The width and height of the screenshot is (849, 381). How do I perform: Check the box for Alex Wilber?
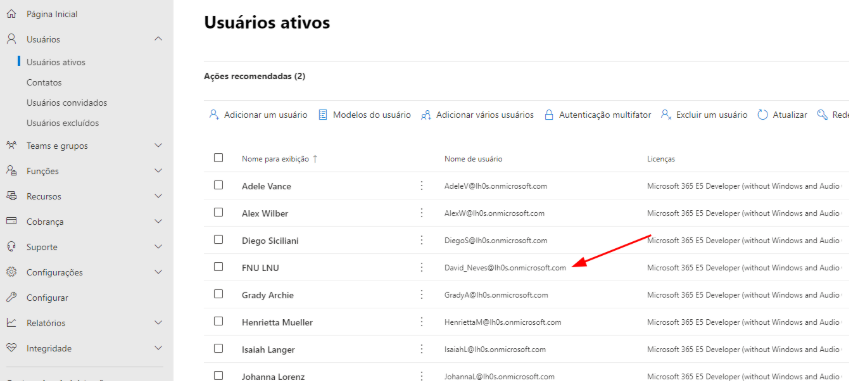point(218,212)
